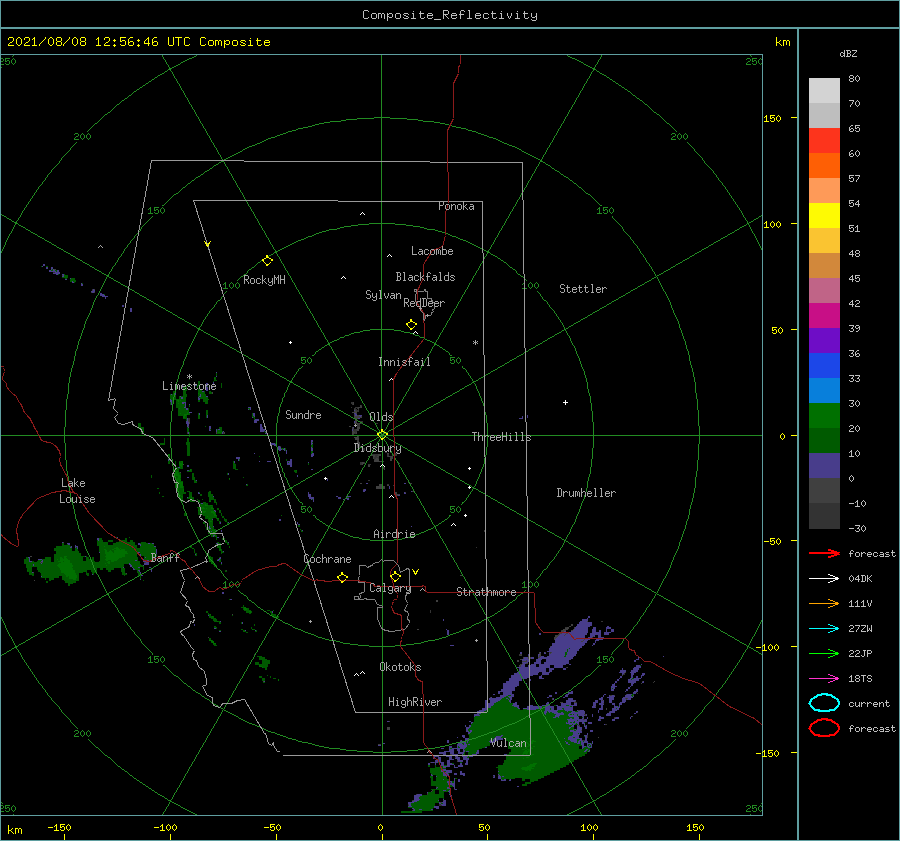Click the red forecast ellipse in legend
The image size is (900, 841).
[x=824, y=728]
